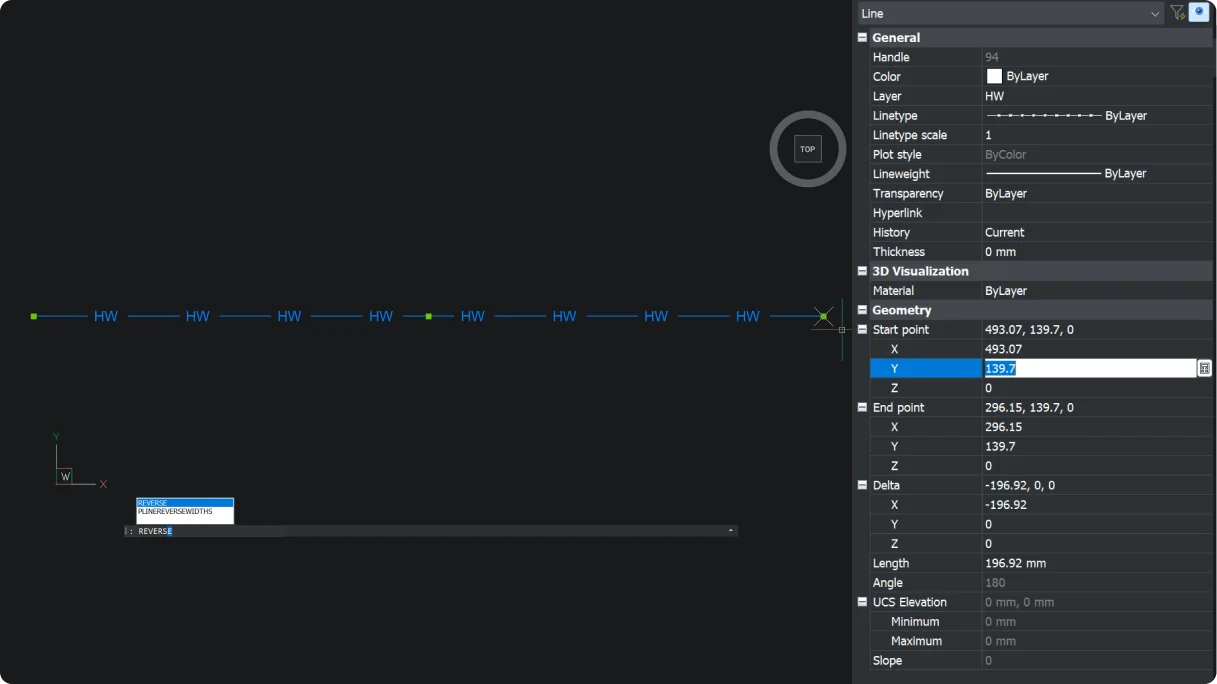Click the left end green grip of the line
Image resolution: width=1217 pixels, height=684 pixels.
pyautogui.click(x=34, y=316)
